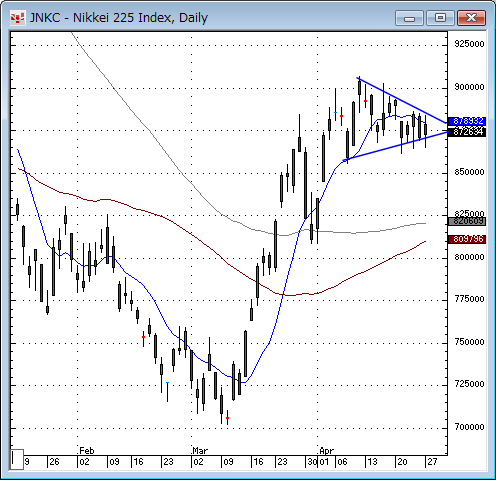Screen dimensions: 496x480
Task: Select the lower blue triangle trendline
Action: tap(395, 147)
